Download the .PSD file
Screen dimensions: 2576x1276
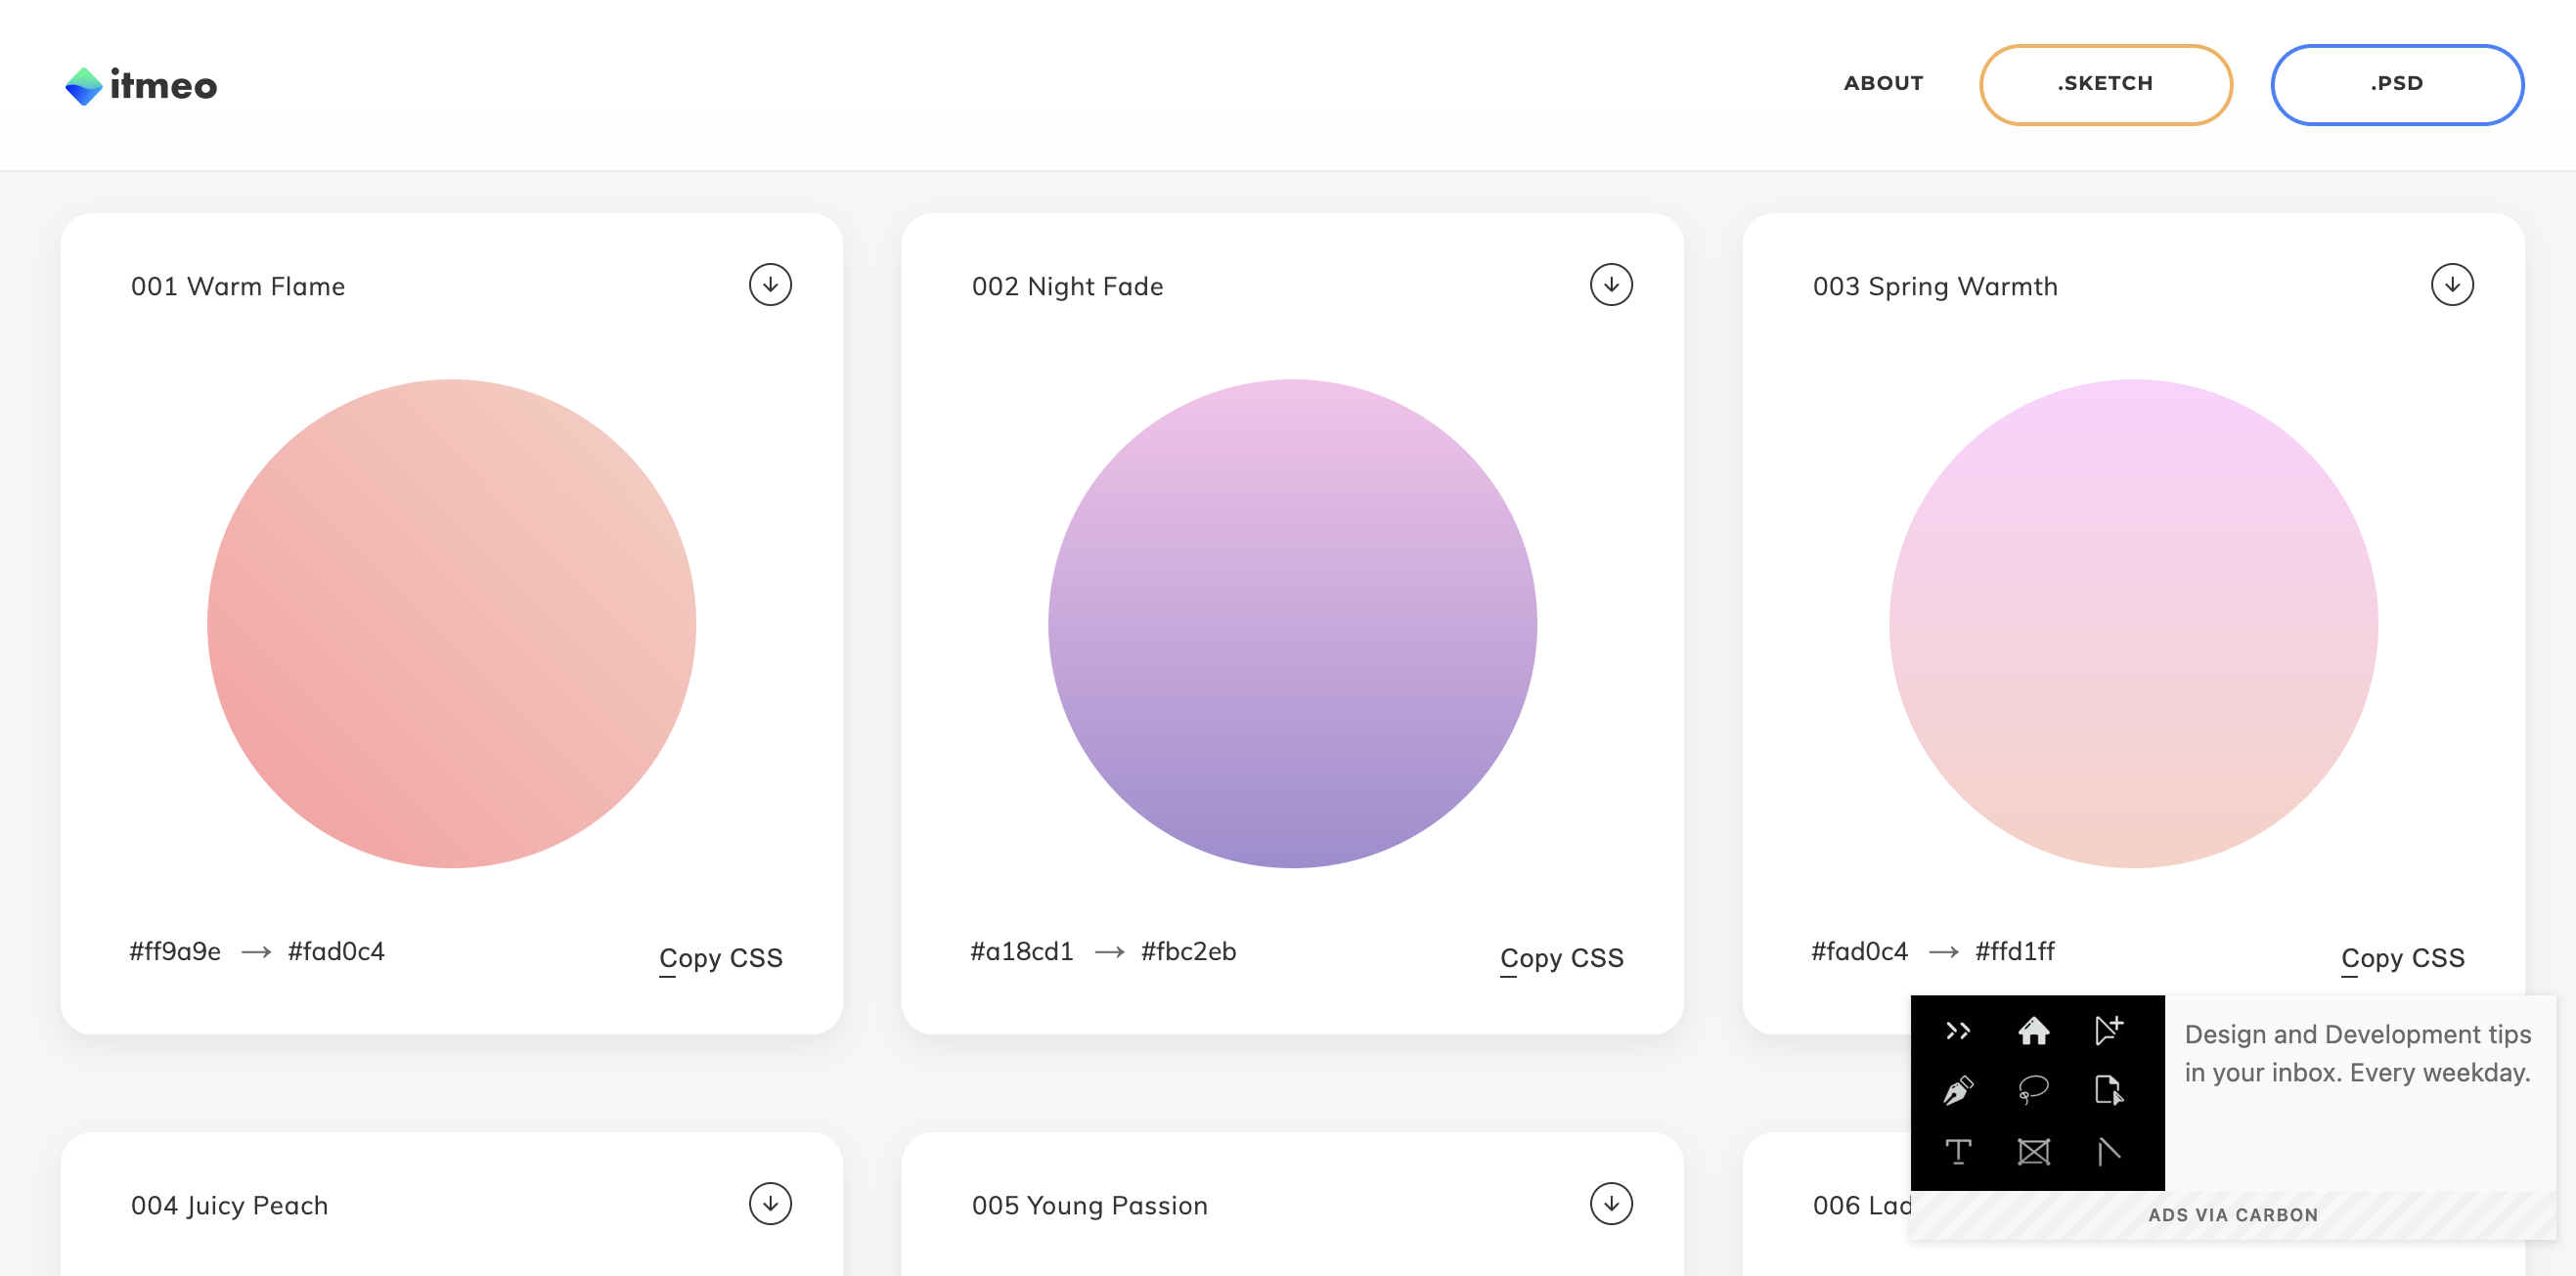(x=2396, y=84)
